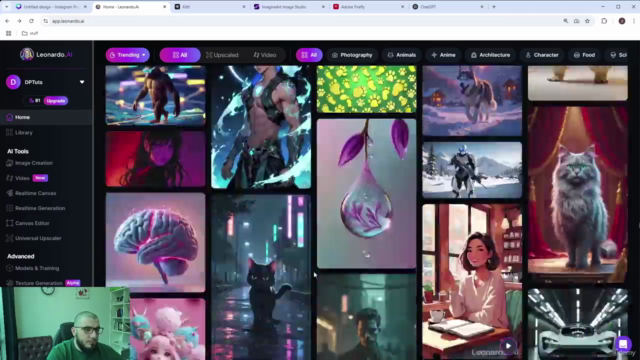Expand the DPTuts account dropdown arrow

click(x=82, y=82)
